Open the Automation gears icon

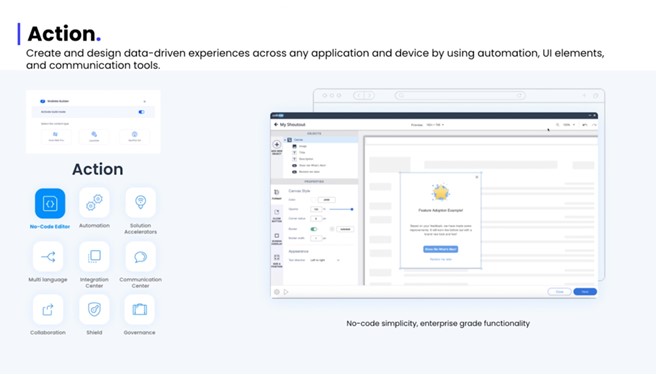pyautogui.click(x=94, y=203)
